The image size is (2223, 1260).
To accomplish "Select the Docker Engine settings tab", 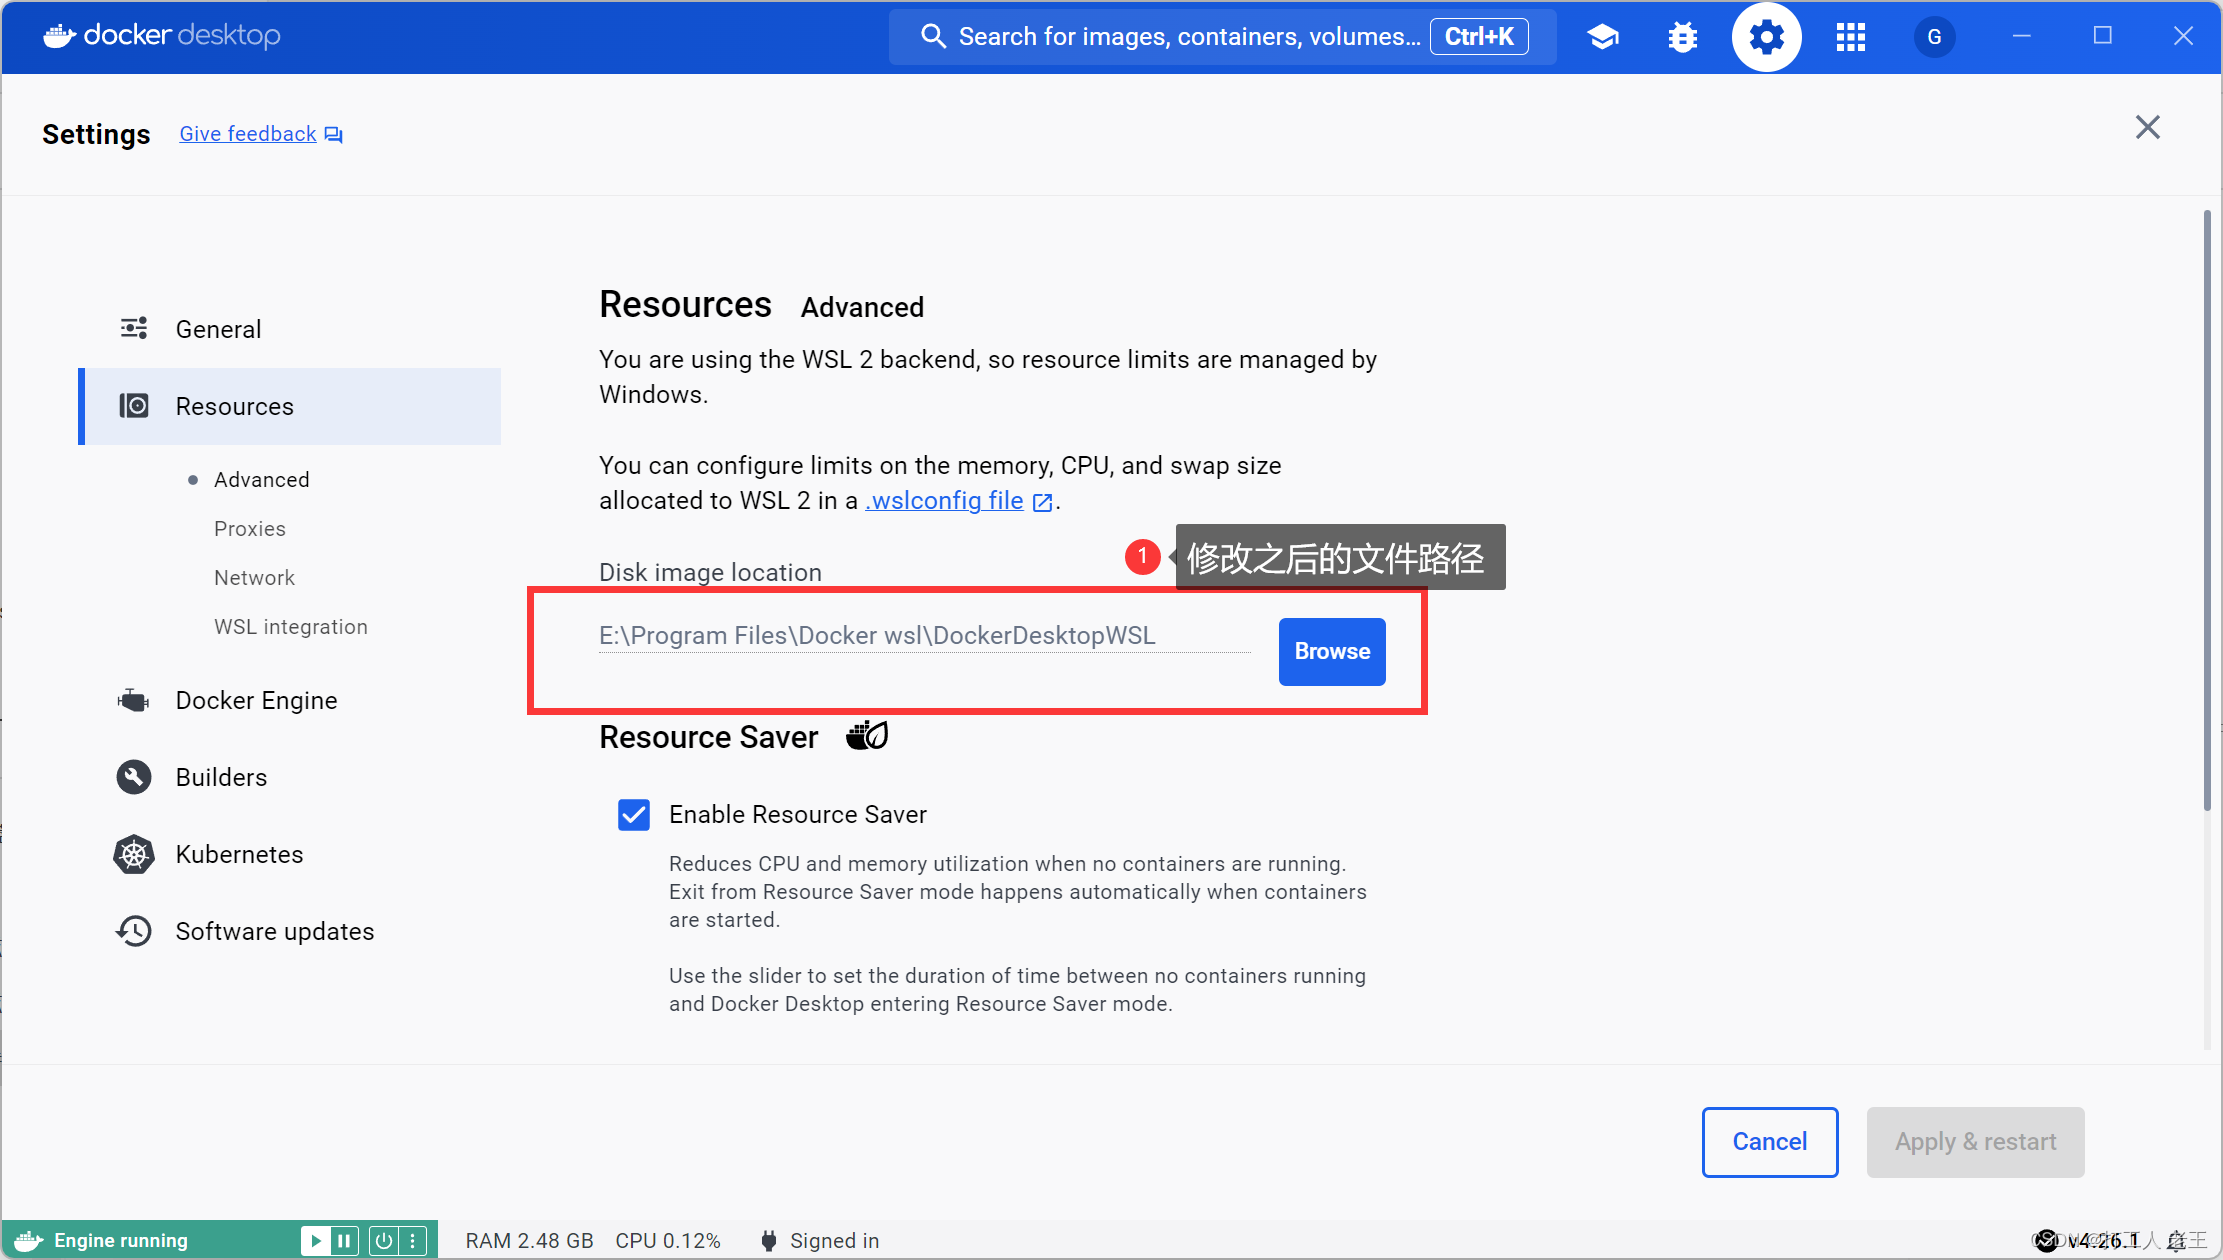I will click(x=290, y=700).
